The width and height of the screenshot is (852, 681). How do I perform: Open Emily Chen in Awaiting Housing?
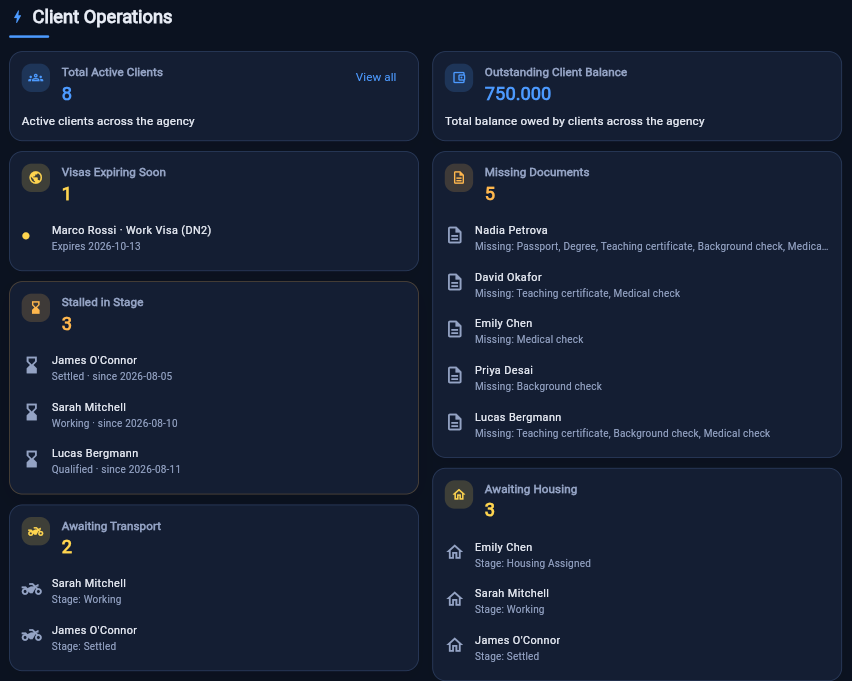[504, 547]
